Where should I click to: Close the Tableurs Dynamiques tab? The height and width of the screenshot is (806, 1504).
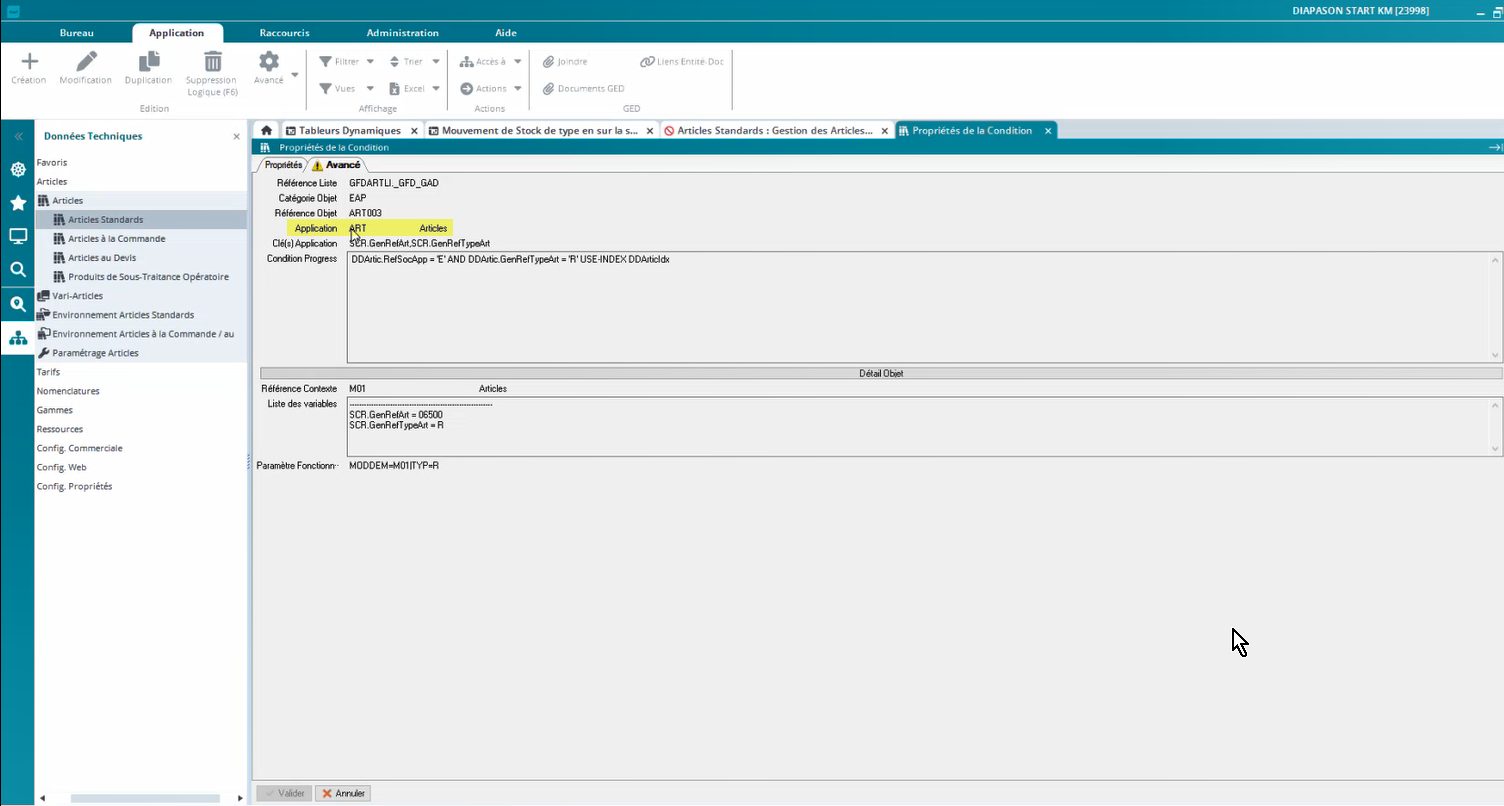click(x=414, y=131)
